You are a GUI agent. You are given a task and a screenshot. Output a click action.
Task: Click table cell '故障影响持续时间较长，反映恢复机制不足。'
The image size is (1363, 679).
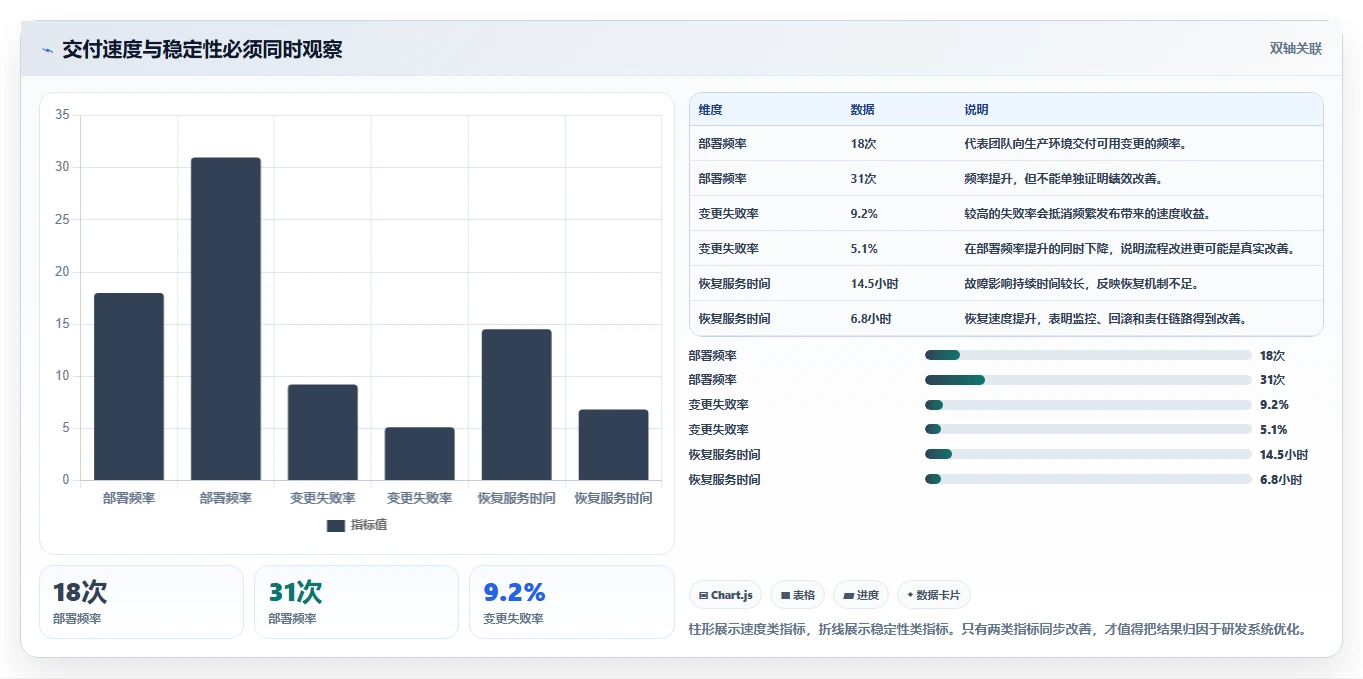pos(1081,284)
